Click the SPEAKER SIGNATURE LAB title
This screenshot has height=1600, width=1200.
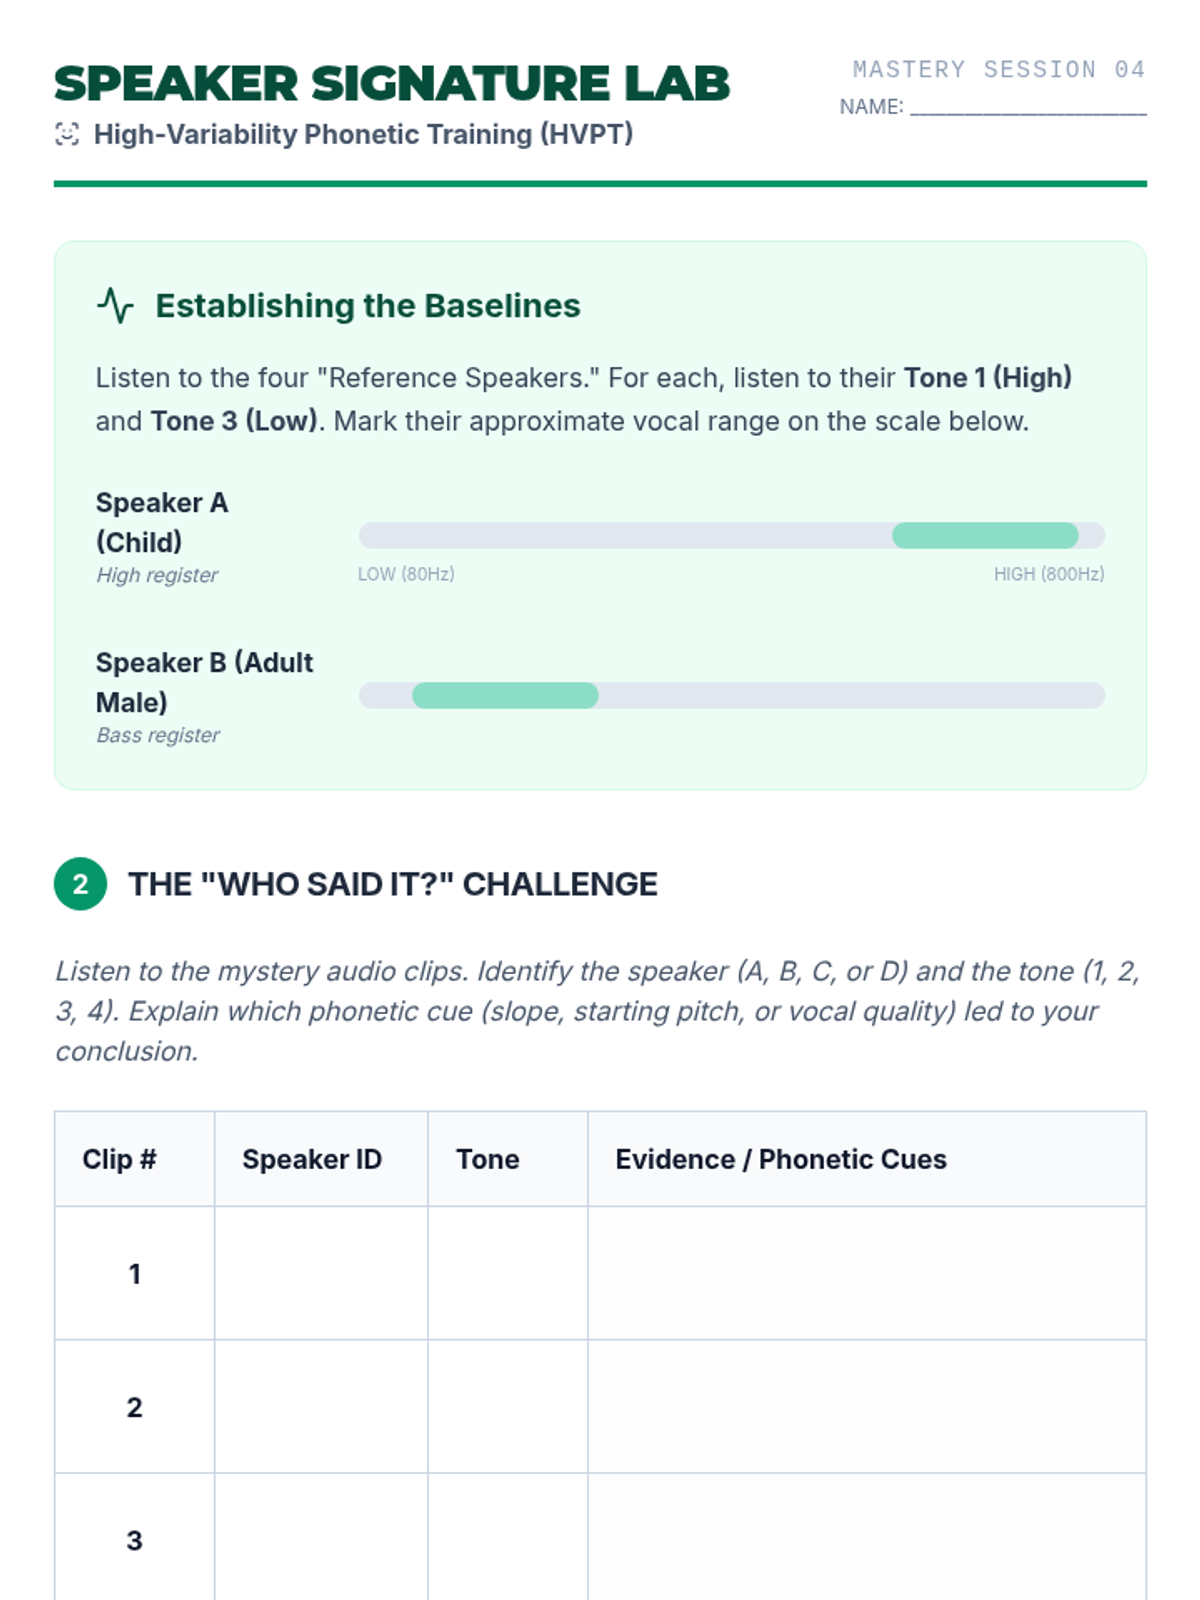[x=392, y=84]
